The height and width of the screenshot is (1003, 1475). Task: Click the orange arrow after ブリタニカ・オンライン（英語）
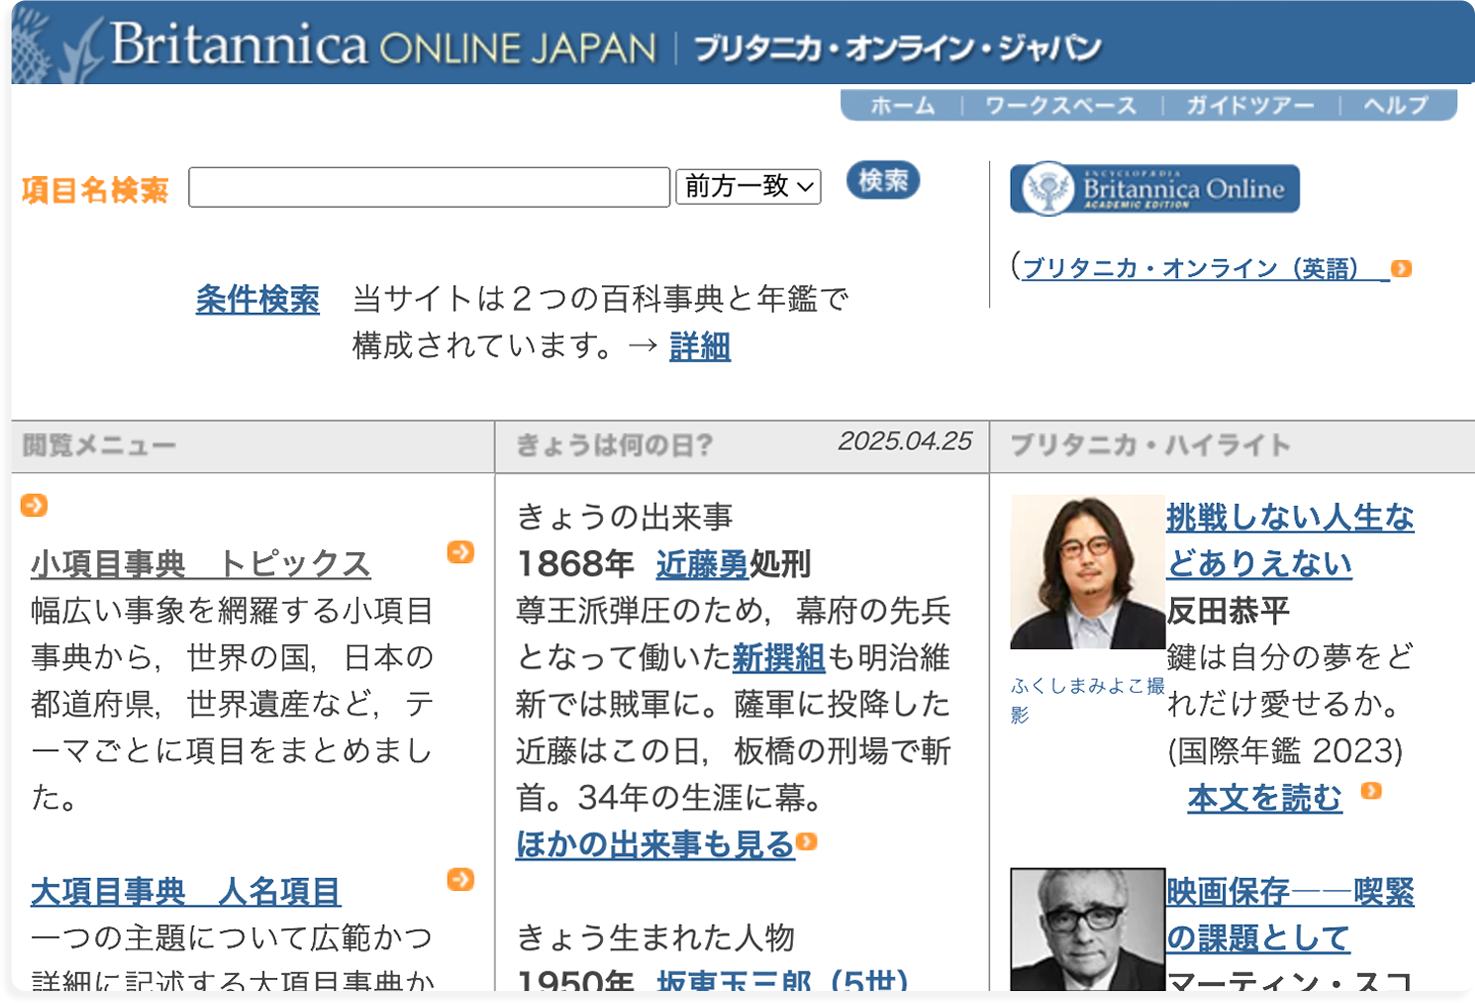[1401, 268]
